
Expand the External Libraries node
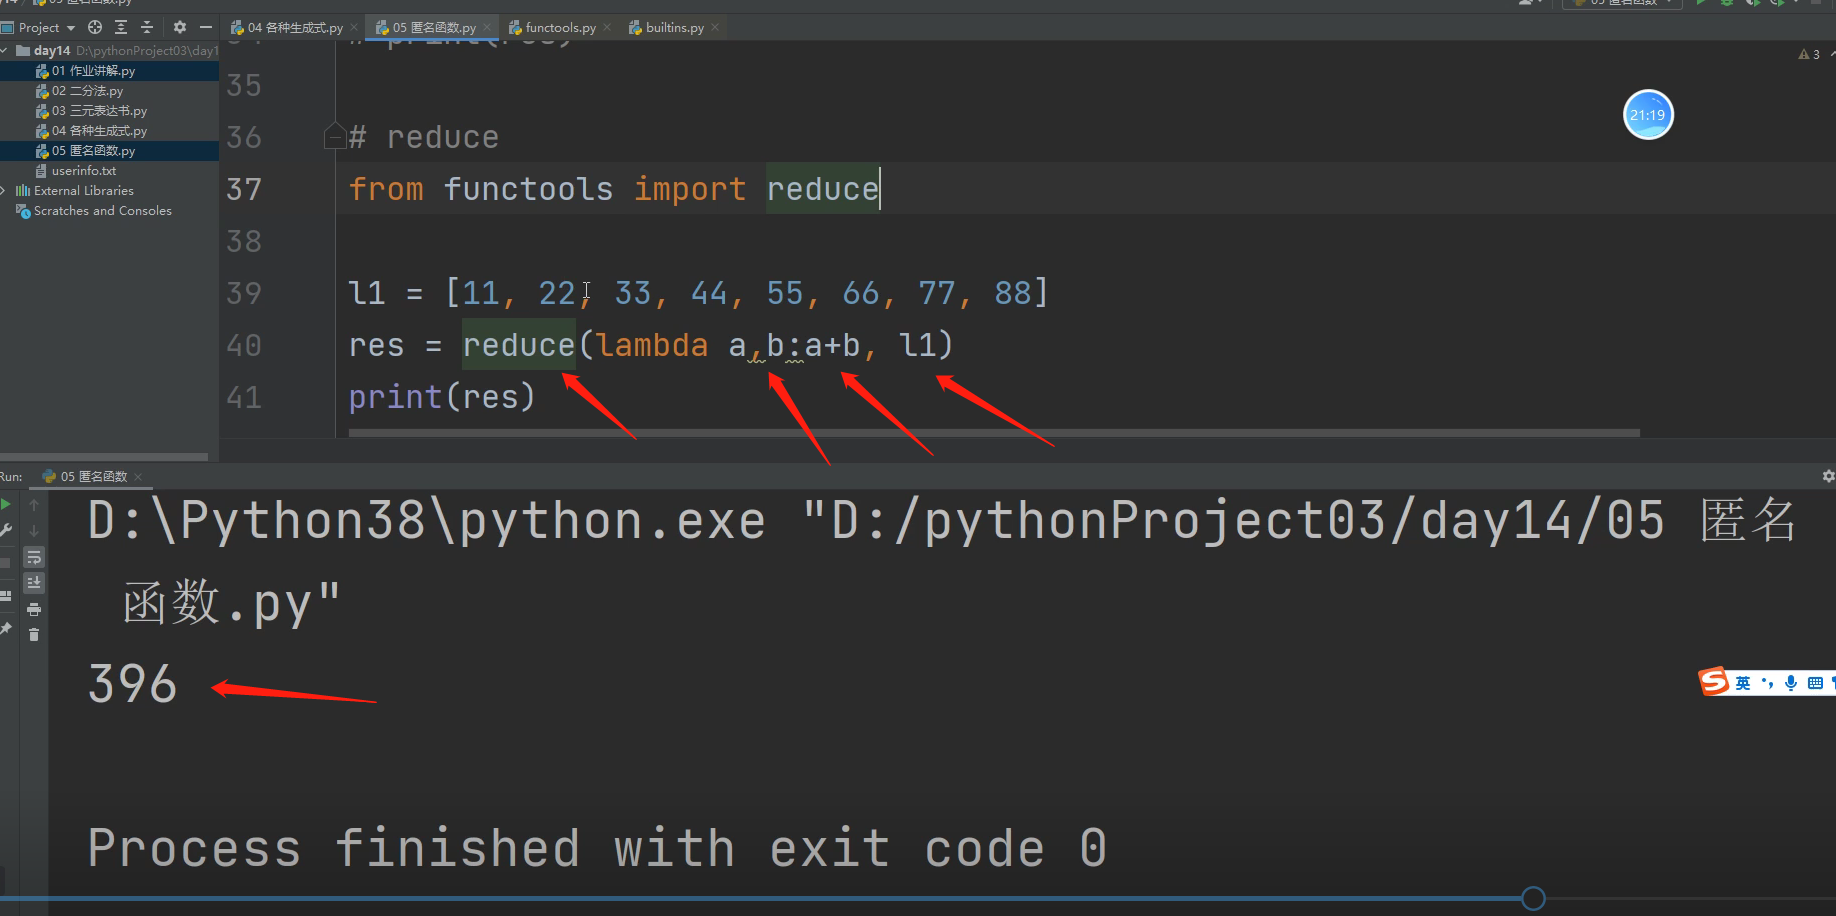(x=4, y=191)
